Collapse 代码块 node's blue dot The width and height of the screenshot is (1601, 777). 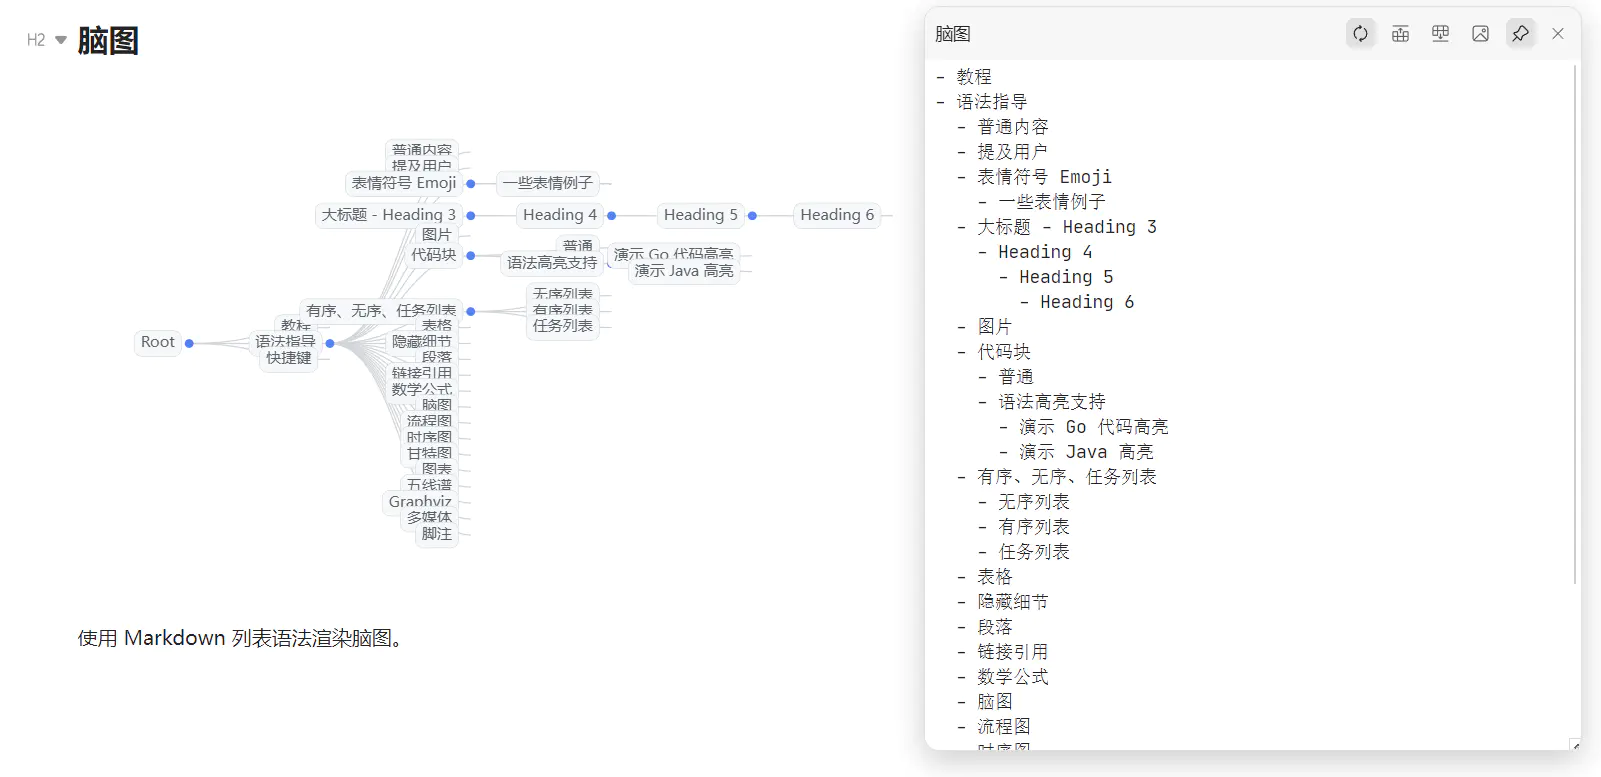coord(471,256)
